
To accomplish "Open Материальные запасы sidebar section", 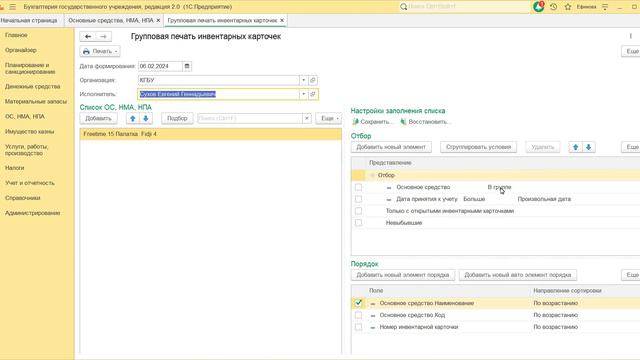I will click(36, 101).
